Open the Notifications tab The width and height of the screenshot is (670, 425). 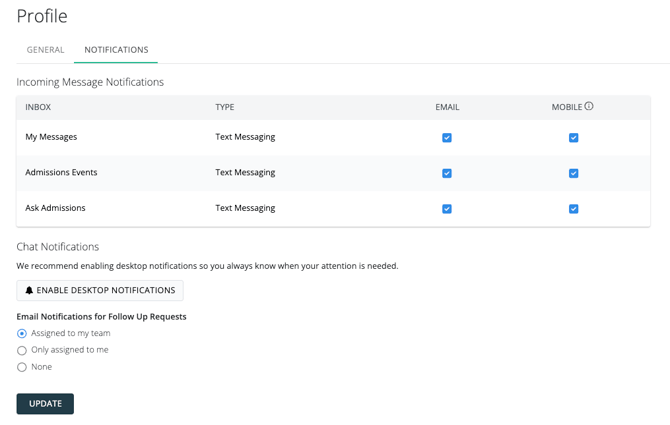[116, 50]
